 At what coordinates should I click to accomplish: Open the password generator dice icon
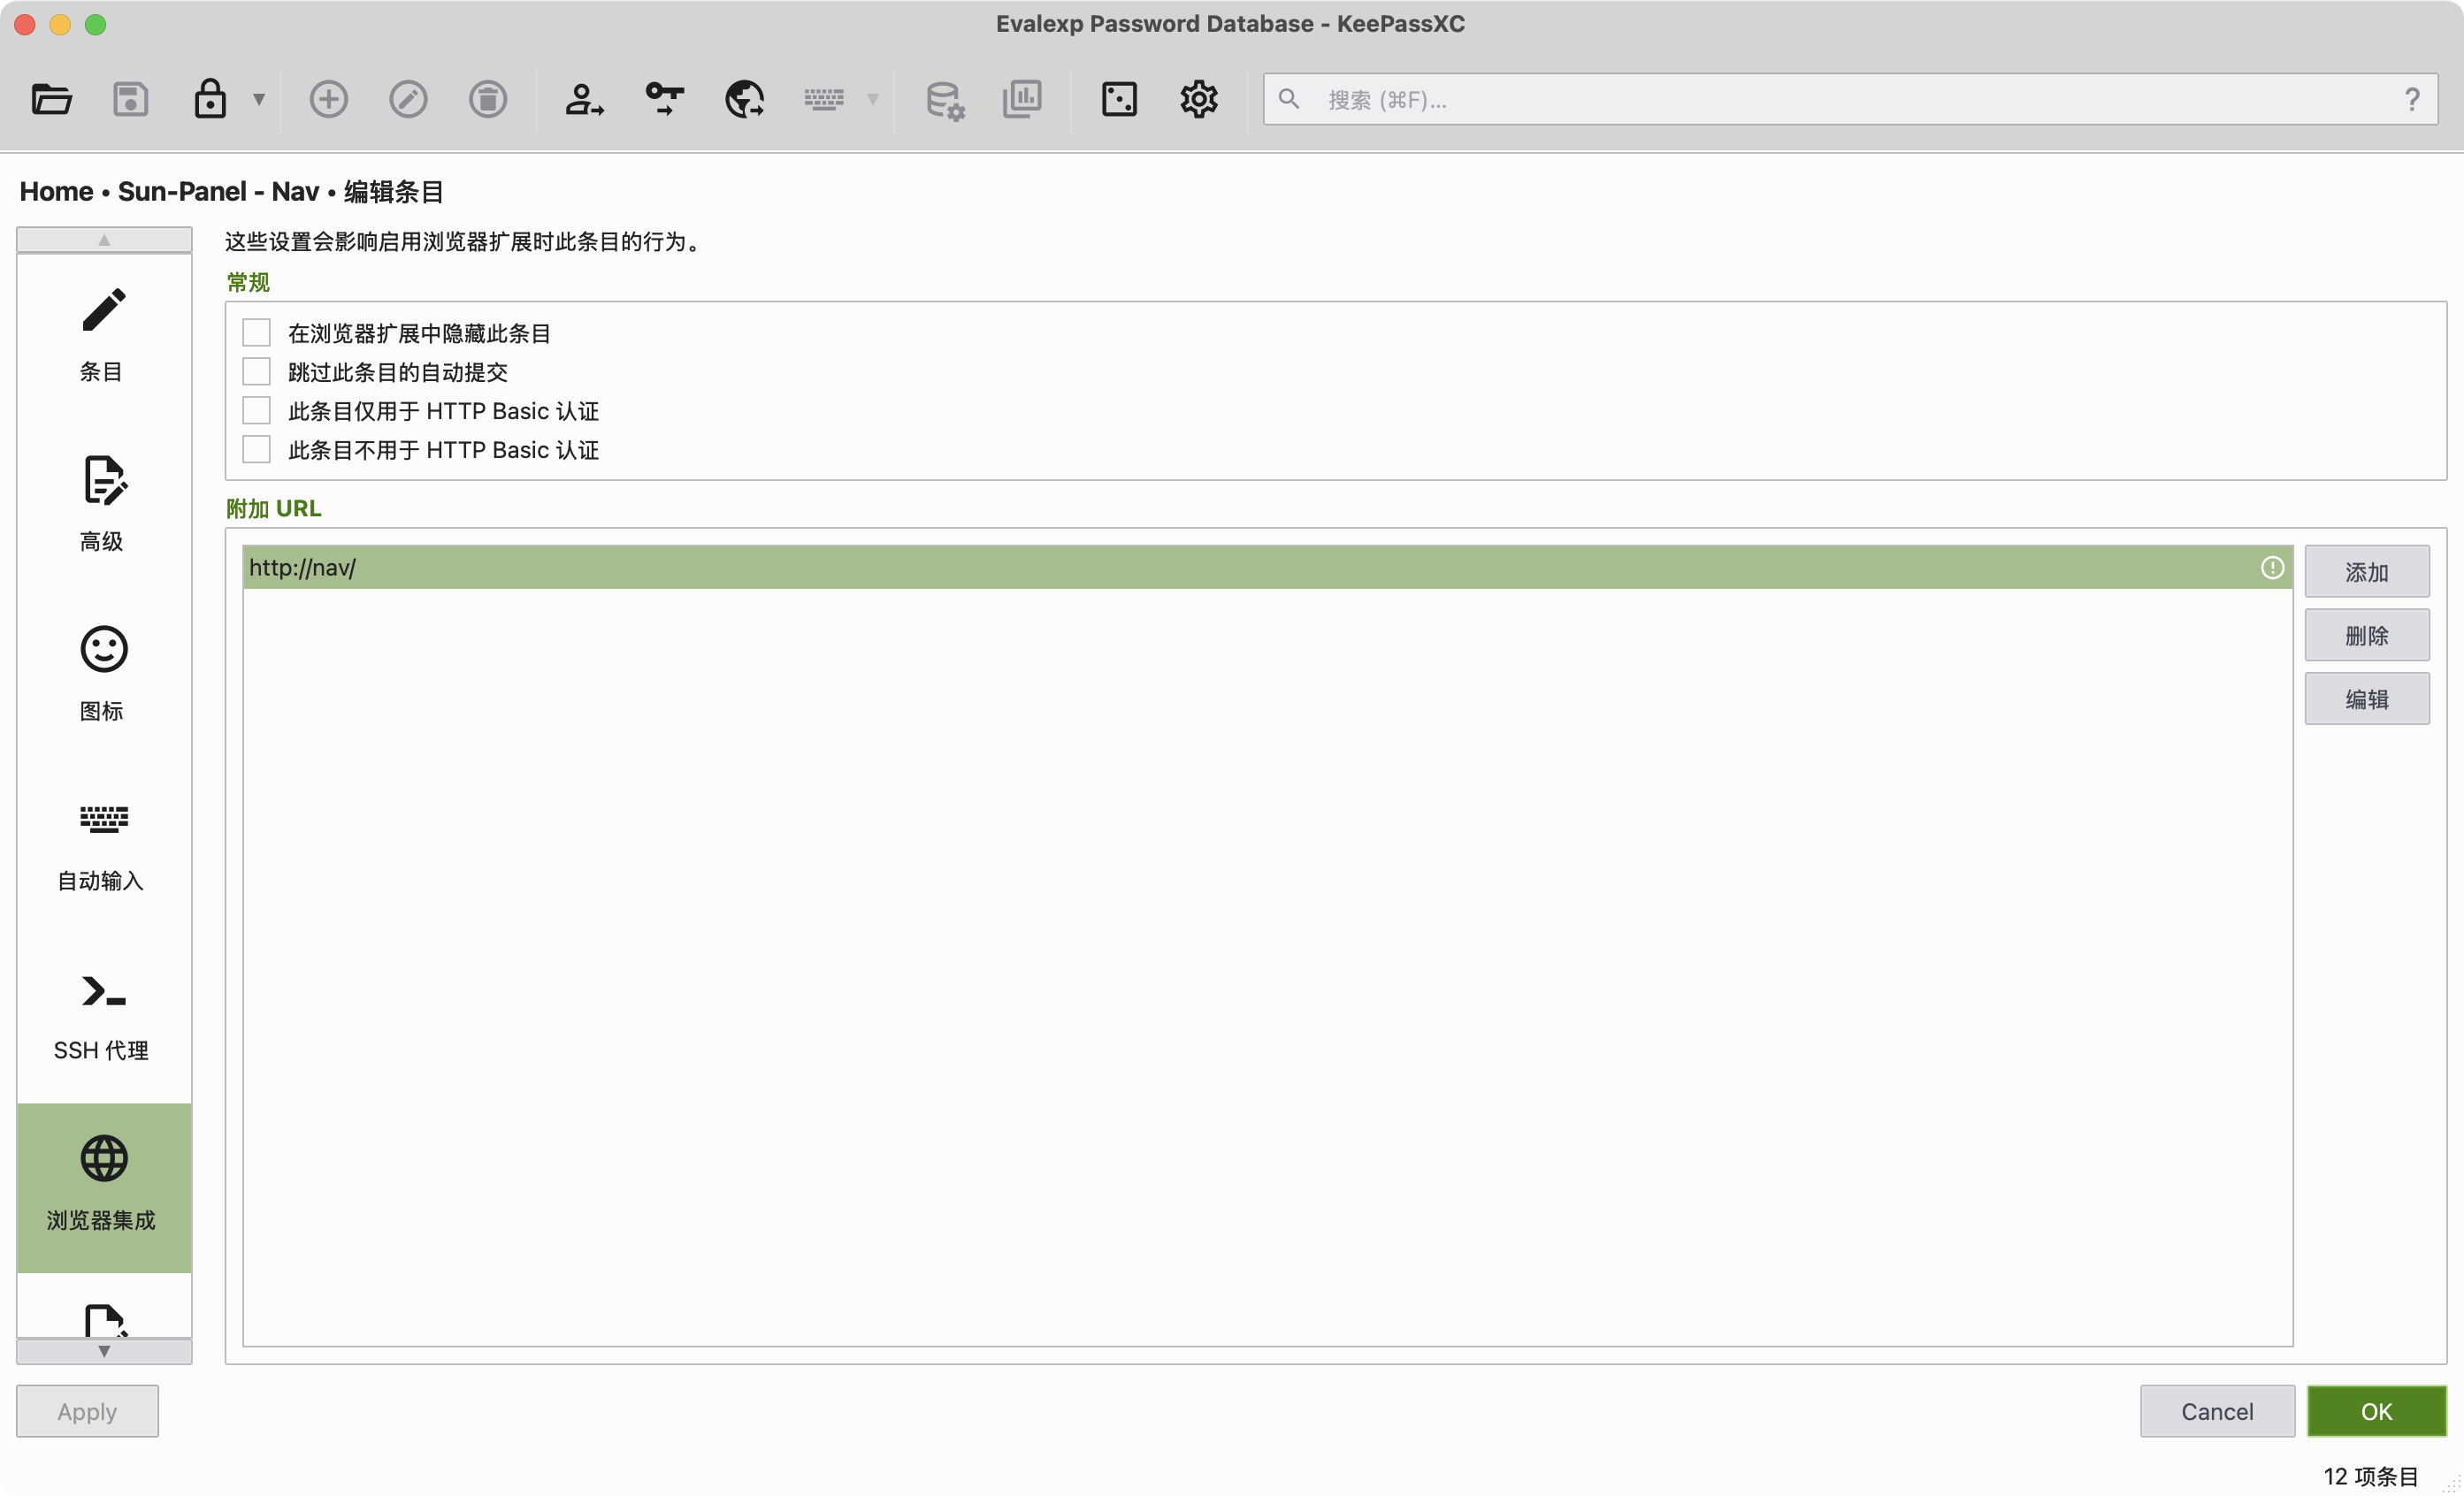point(1119,99)
